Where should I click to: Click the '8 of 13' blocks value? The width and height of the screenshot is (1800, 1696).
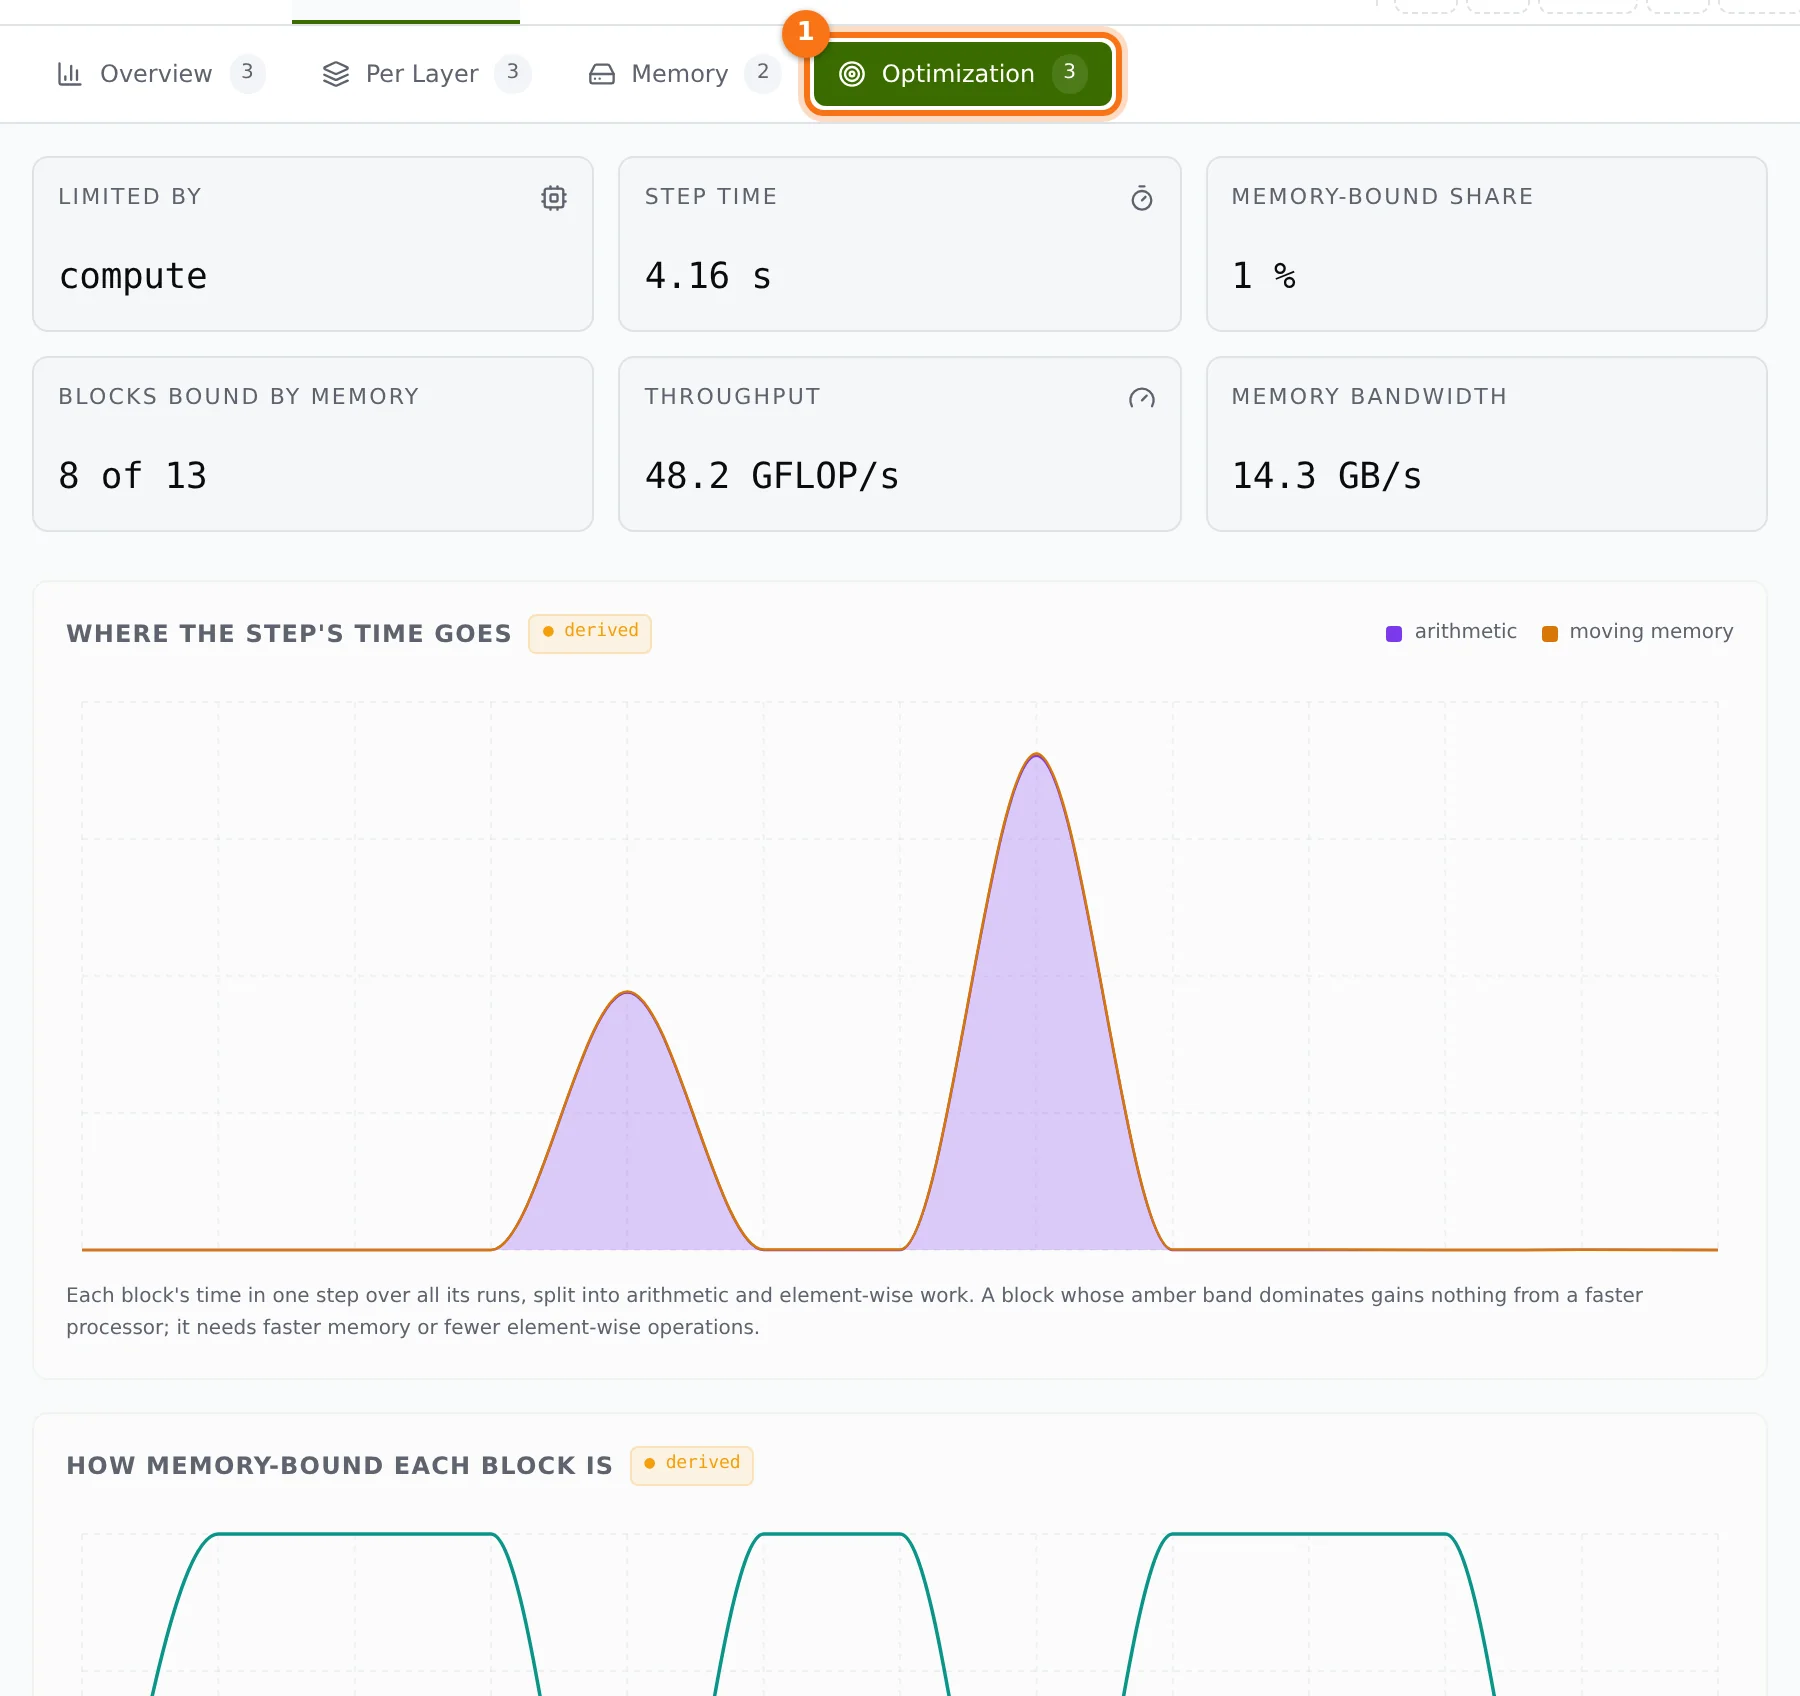coord(133,476)
